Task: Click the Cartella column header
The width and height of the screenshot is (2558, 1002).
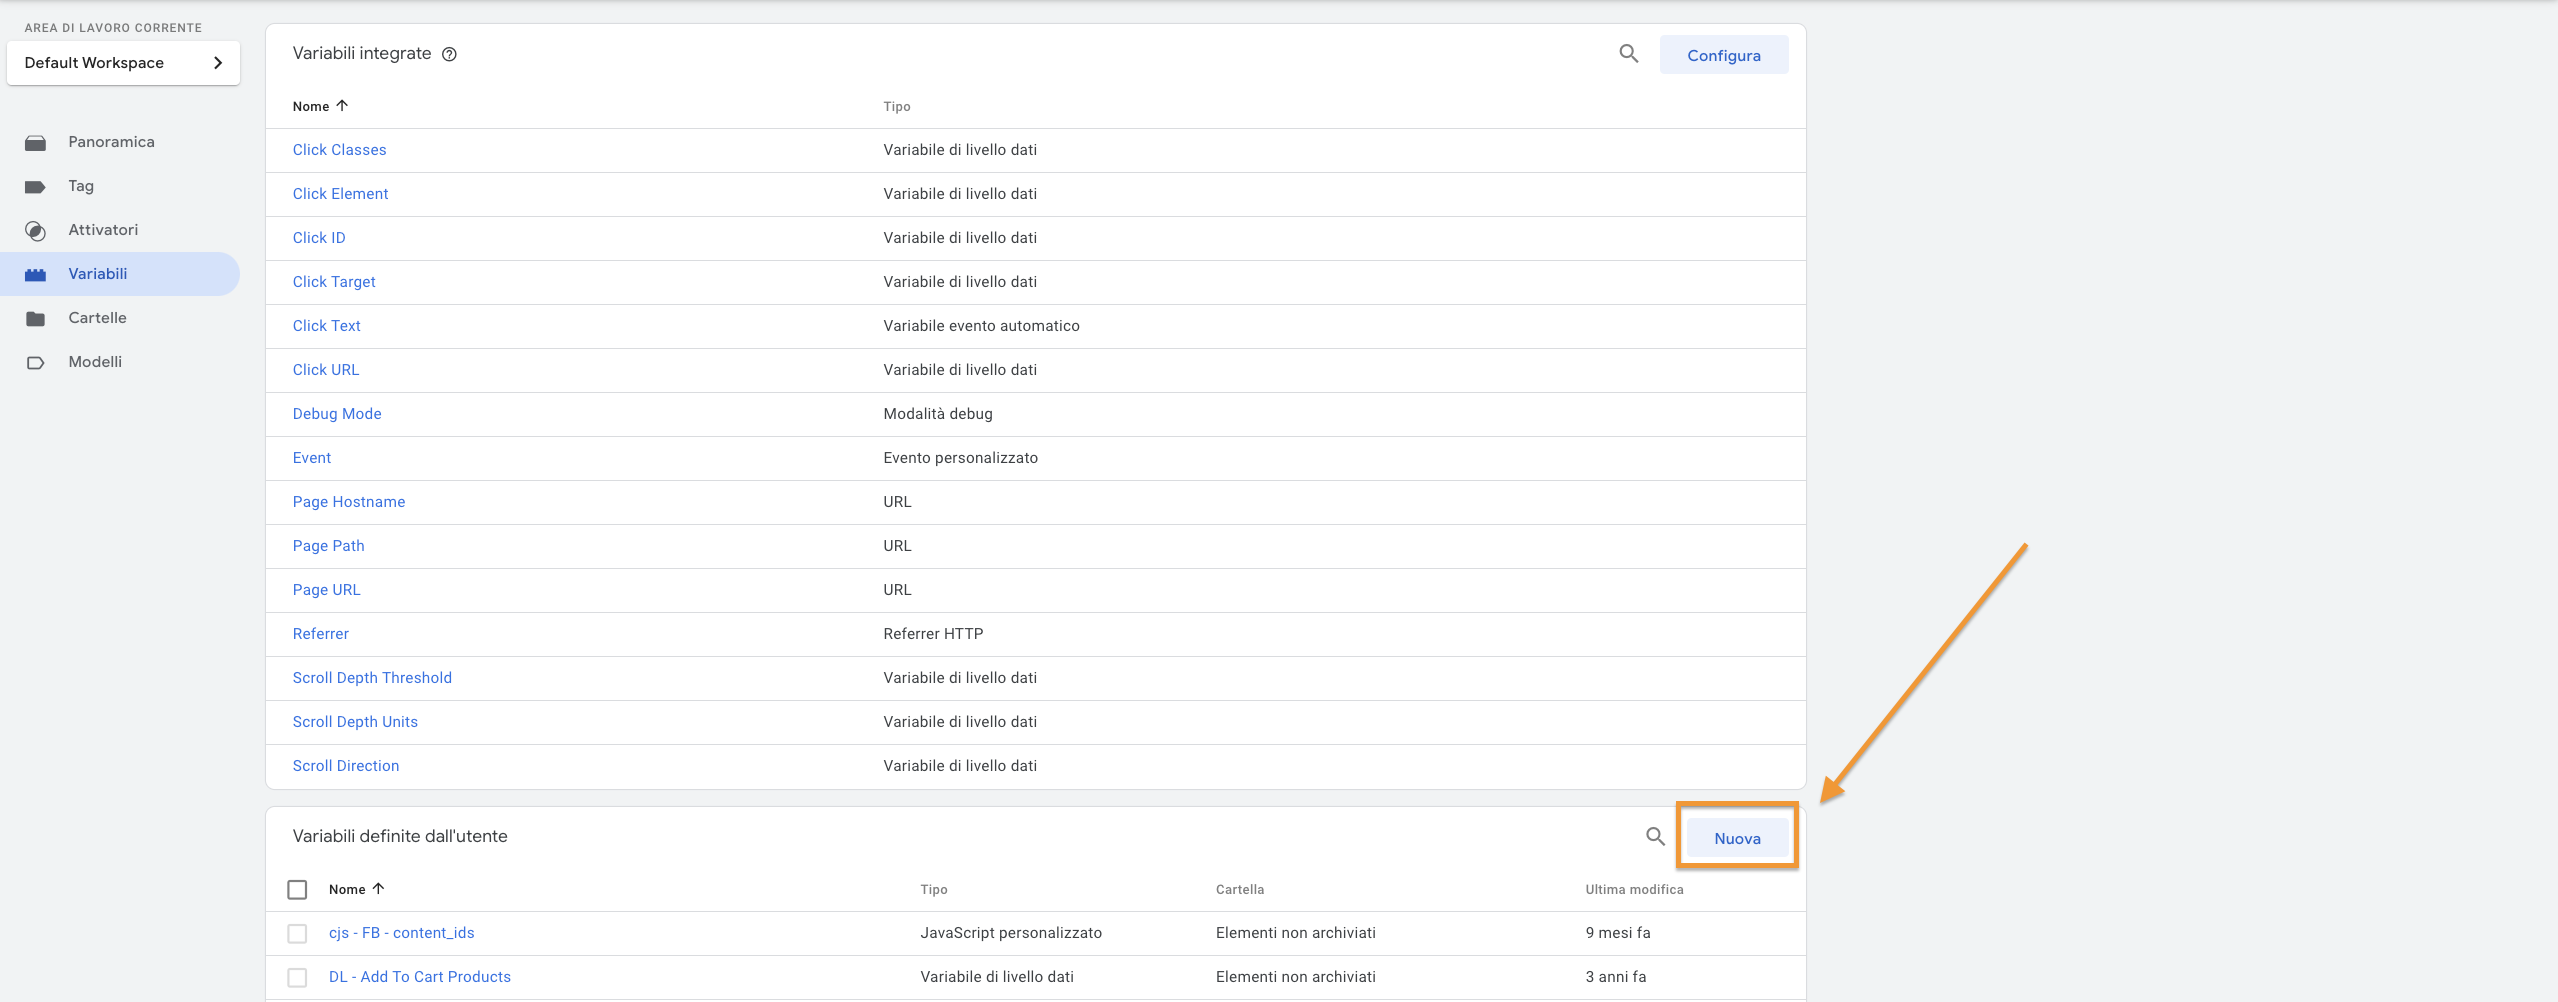Action: pos(1240,889)
